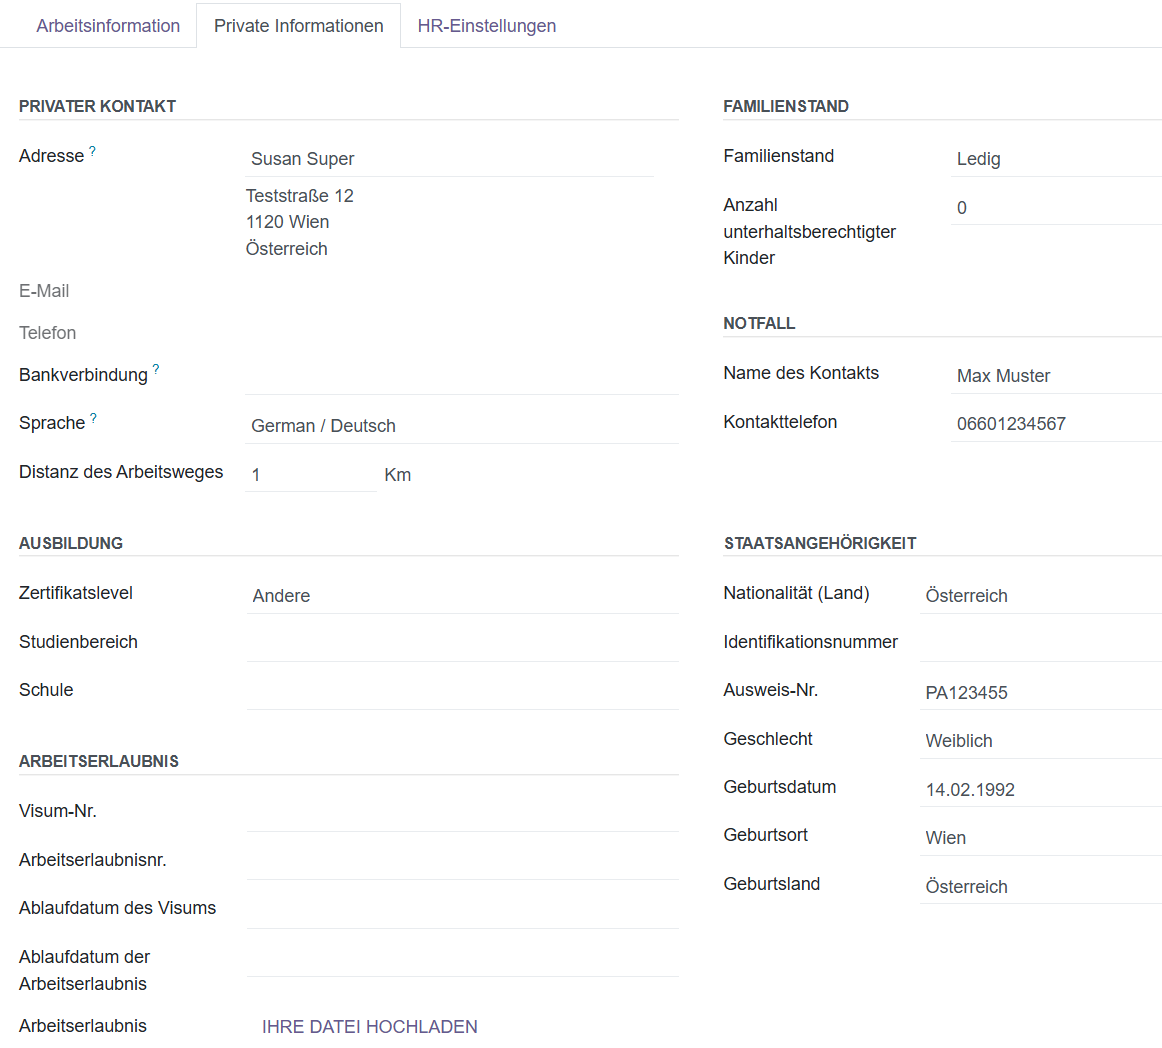1162x1048 pixels.
Task: Click the help icon next to Sprache
Action: tap(91, 416)
